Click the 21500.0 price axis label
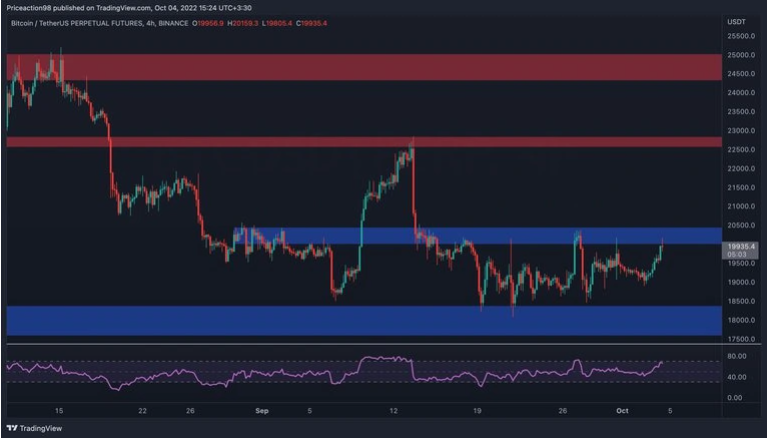 click(x=741, y=188)
